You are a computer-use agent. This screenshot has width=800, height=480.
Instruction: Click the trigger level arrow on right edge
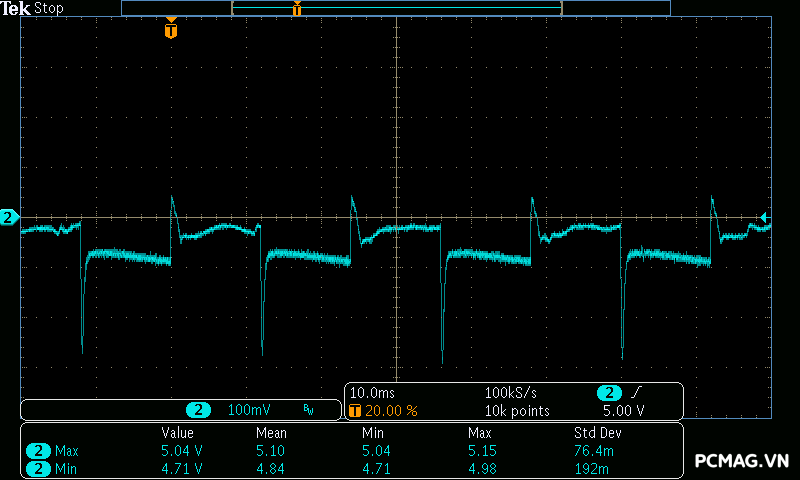click(764, 217)
